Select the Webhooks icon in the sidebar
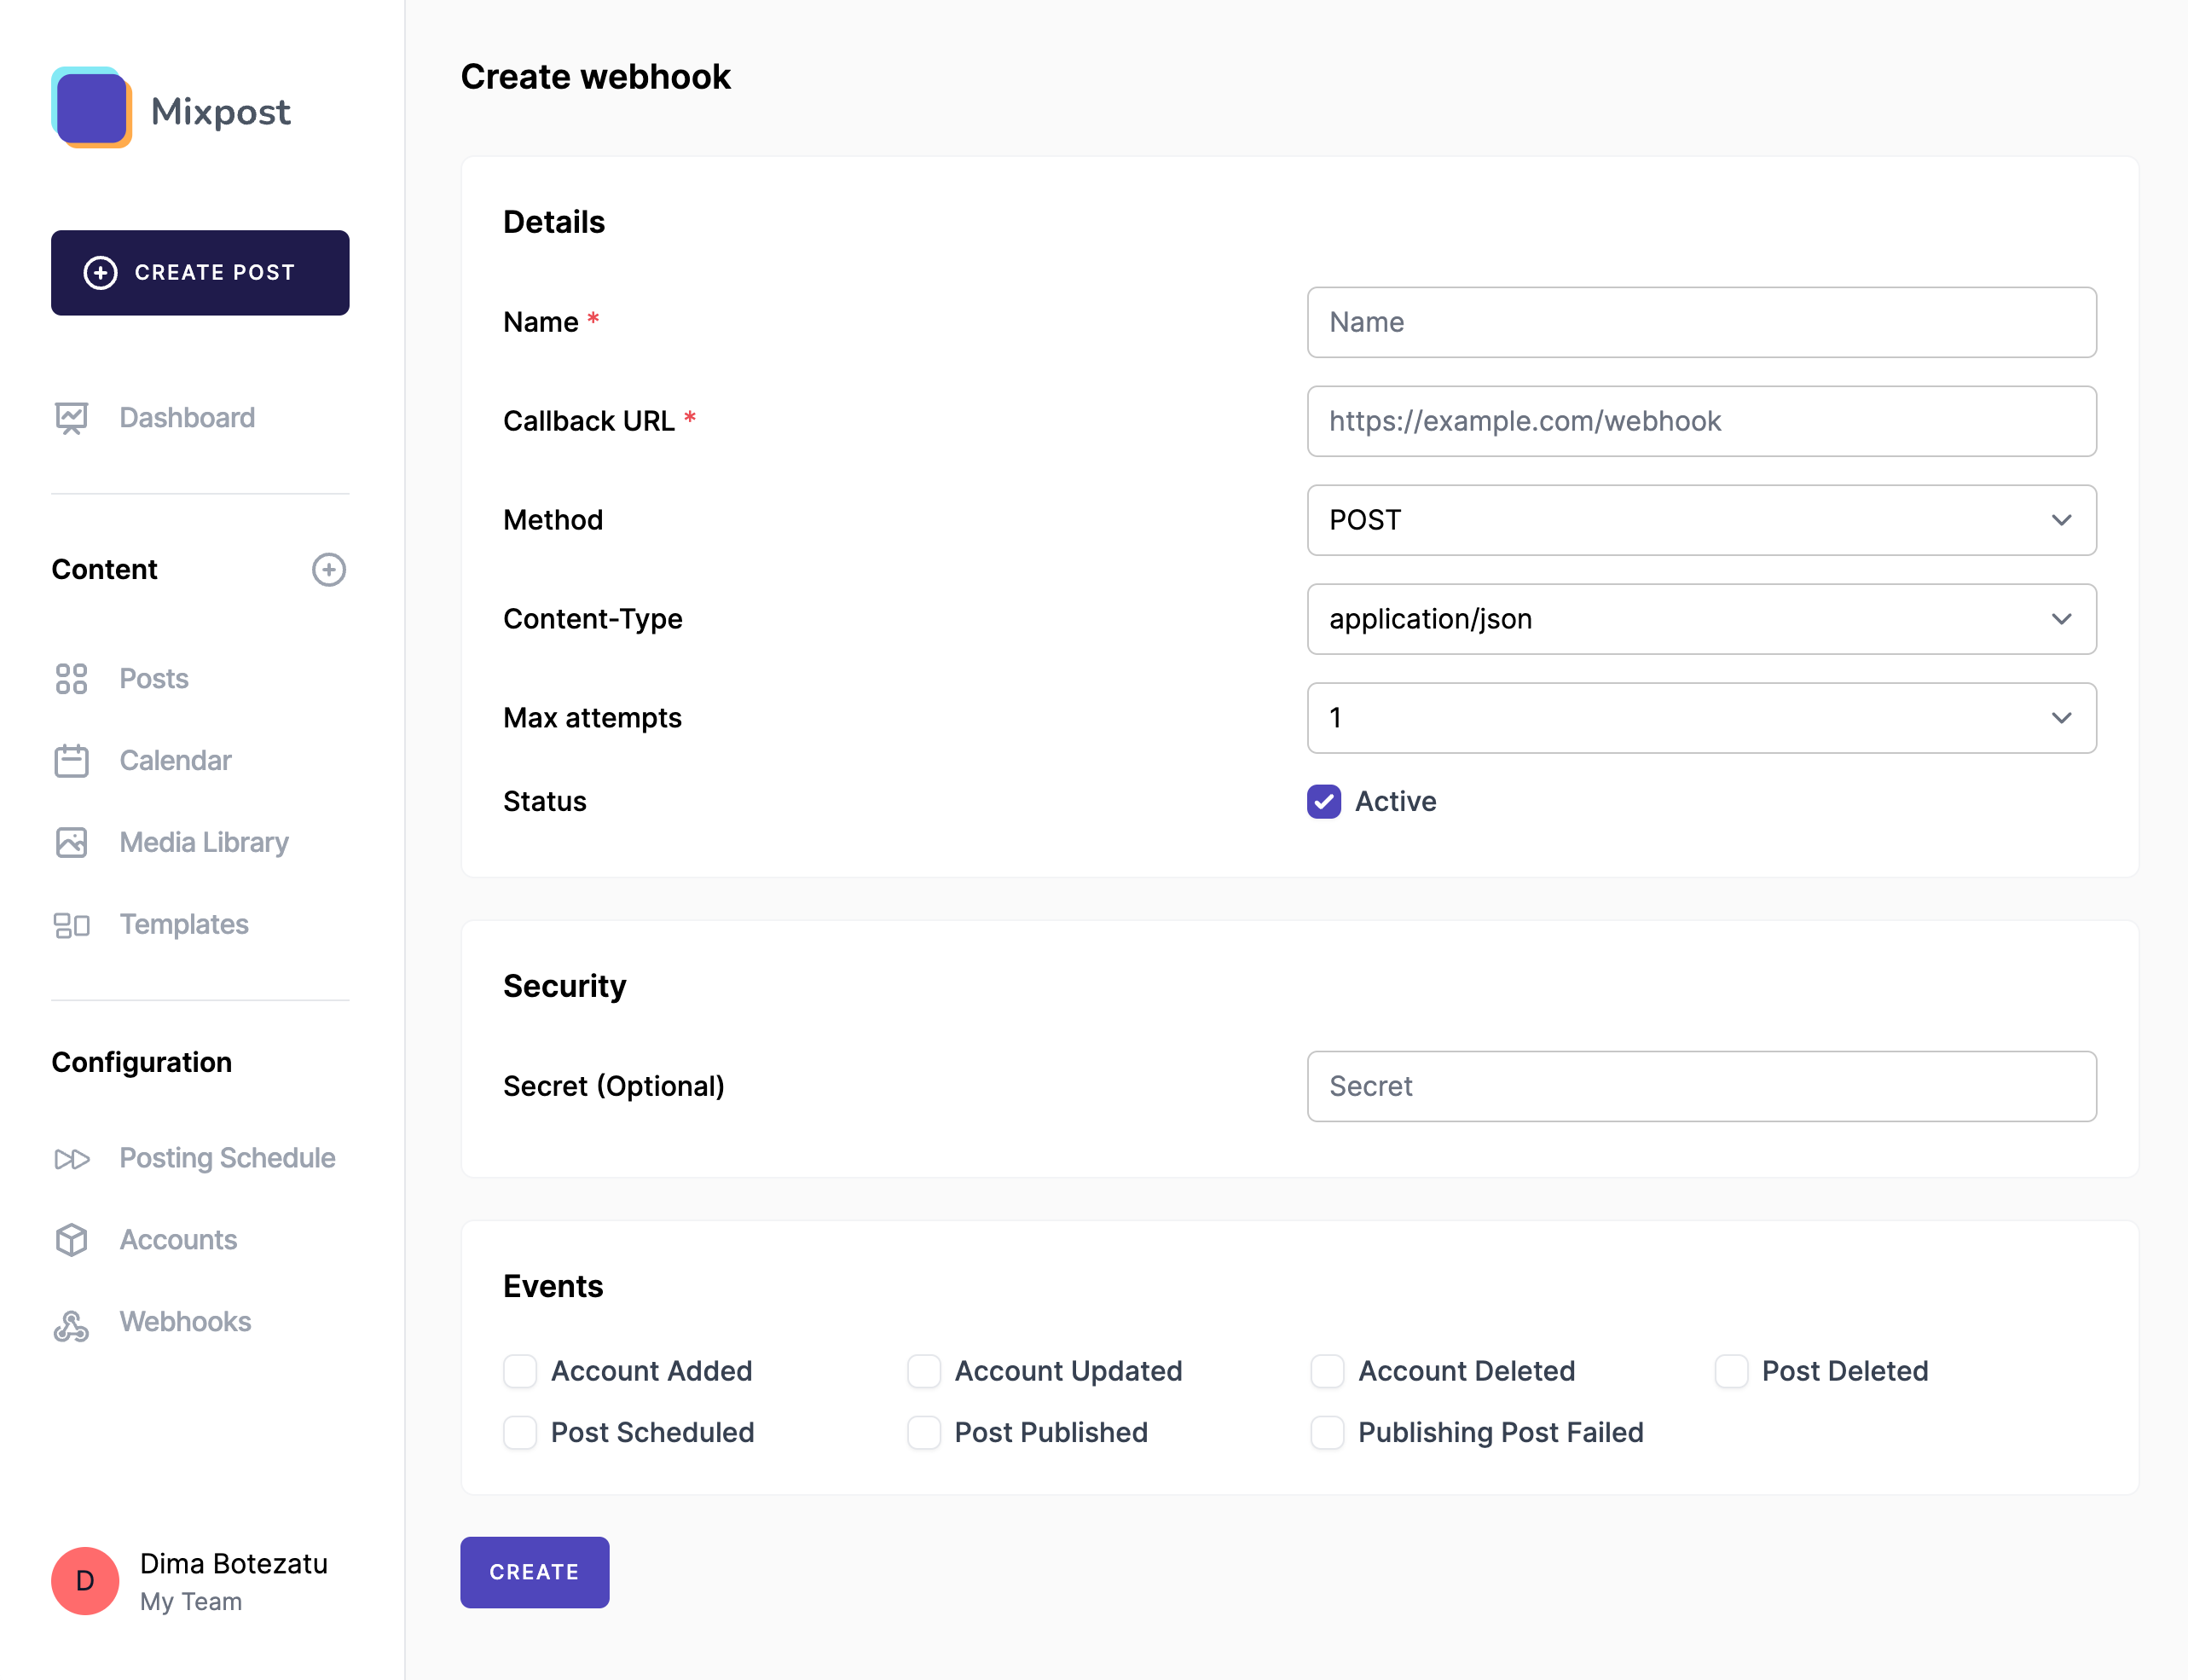Screen dimensions: 2188x1680 [70, 1322]
